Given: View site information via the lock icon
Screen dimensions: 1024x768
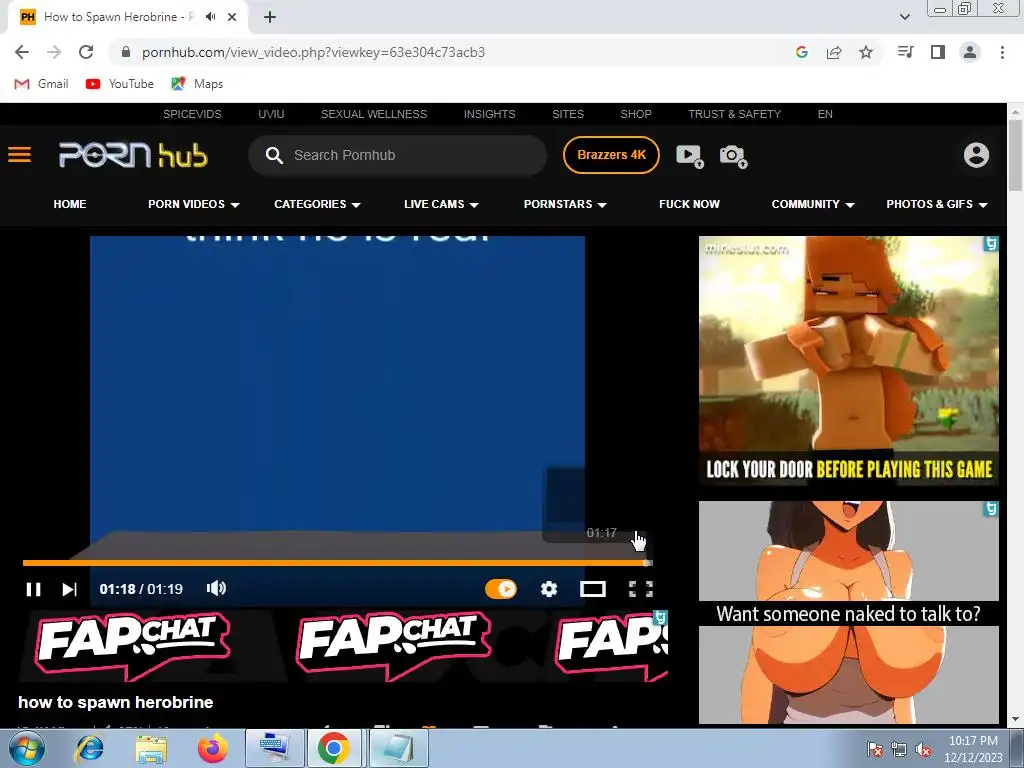Looking at the screenshot, I should click(x=126, y=52).
